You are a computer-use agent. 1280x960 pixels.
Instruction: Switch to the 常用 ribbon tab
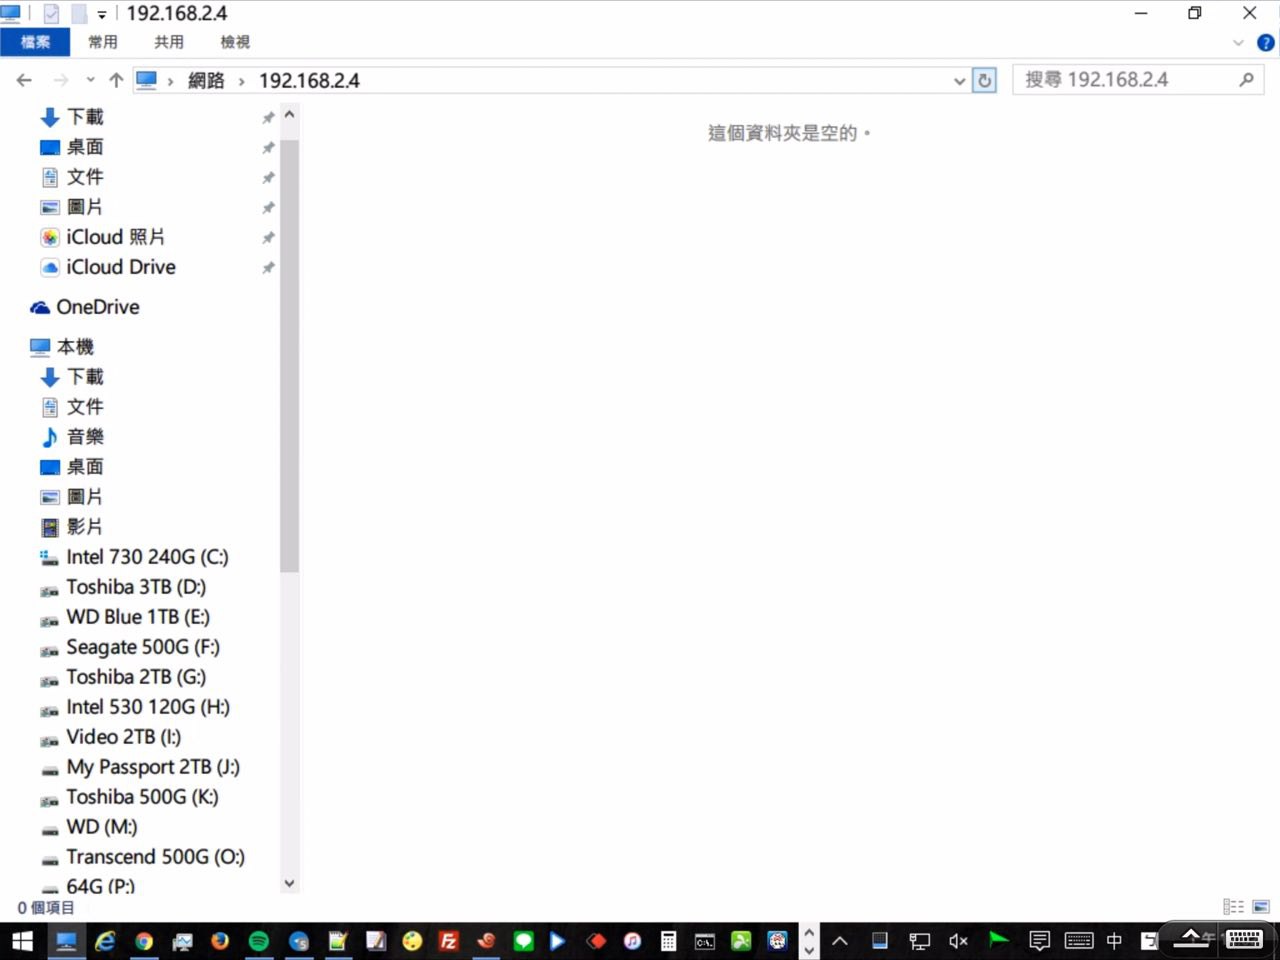(x=103, y=42)
